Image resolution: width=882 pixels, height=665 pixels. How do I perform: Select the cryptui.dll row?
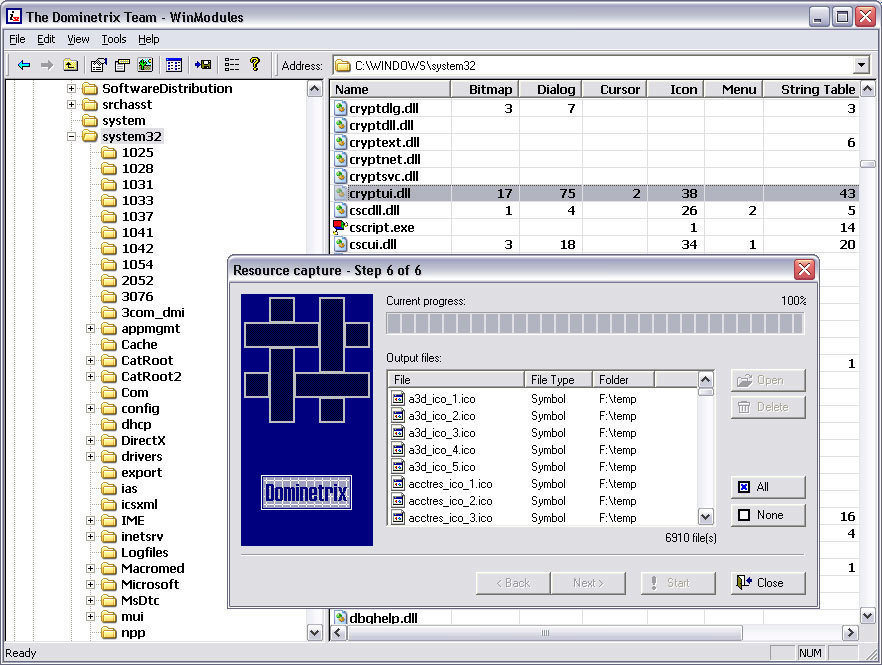point(594,194)
